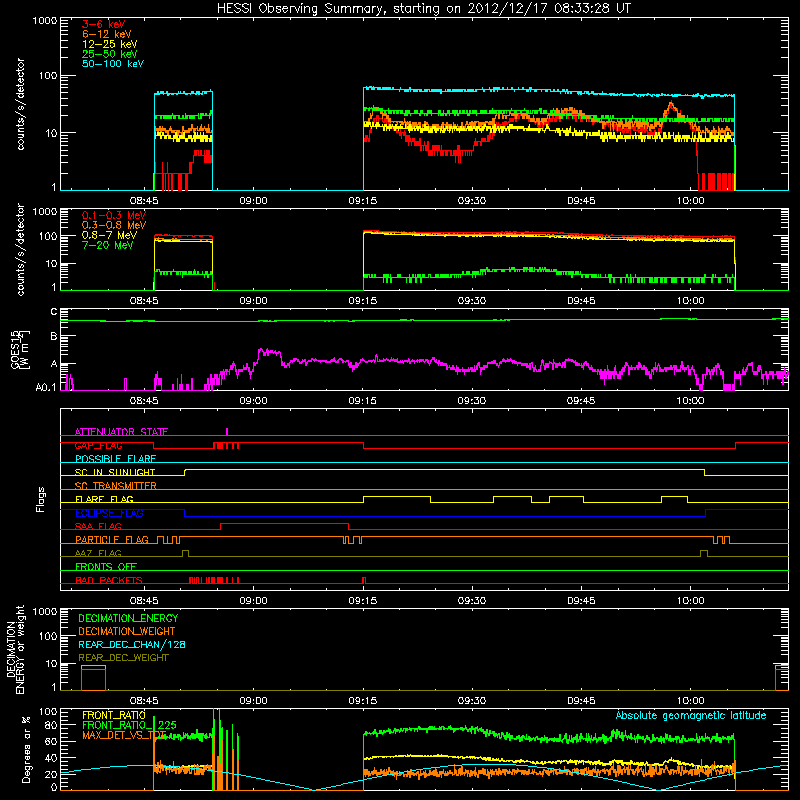The height and width of the screenshot is (800, 800).
Task: Click the yellow 12-25 keV legend label
Action: coord(109,44)
